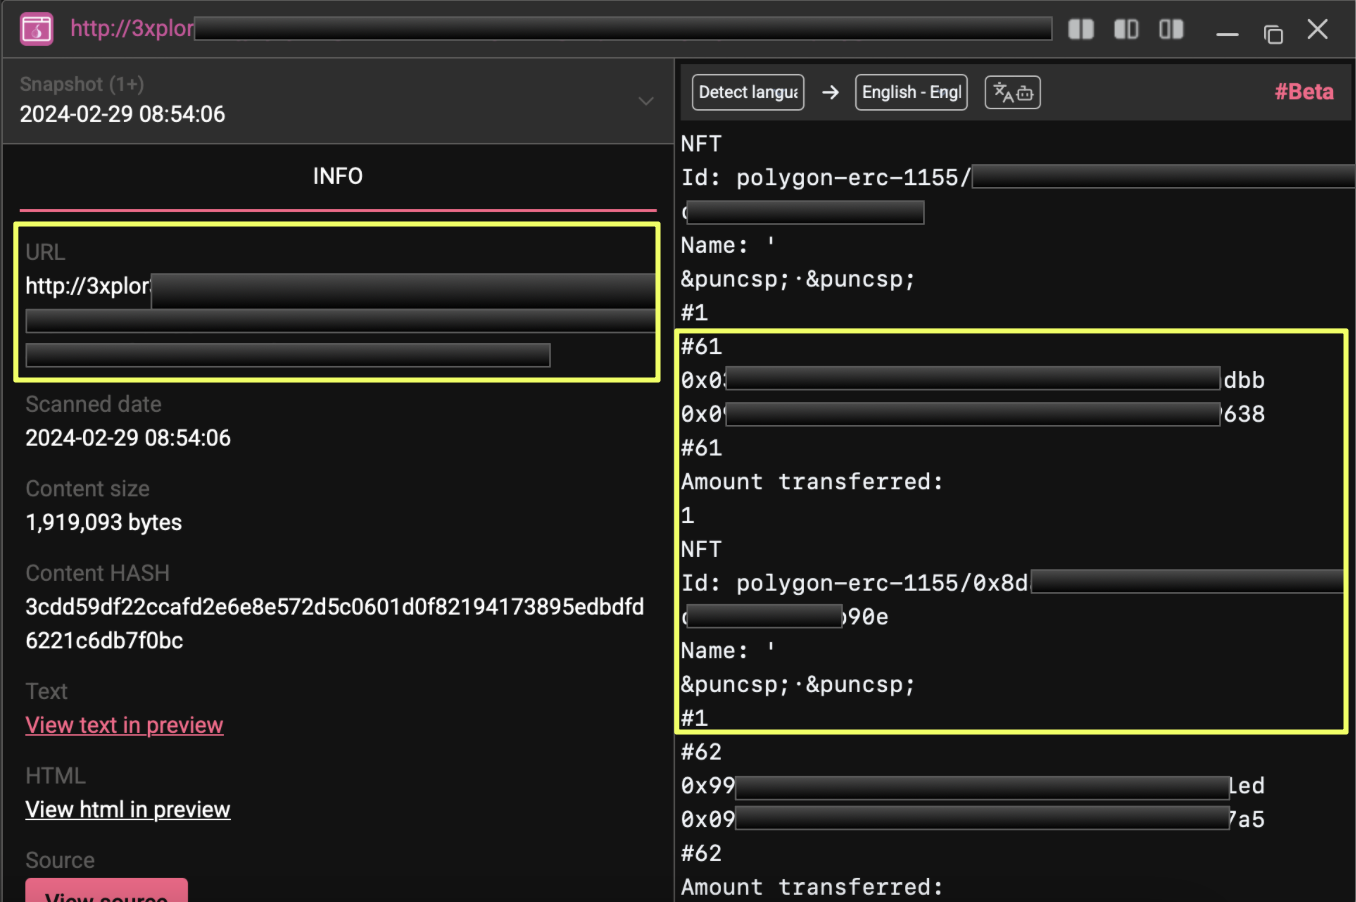Expand the Snapshot (1+) dropdown chevron
Viewport: 1356px width, 902px height.
click(x=646, y=101)
